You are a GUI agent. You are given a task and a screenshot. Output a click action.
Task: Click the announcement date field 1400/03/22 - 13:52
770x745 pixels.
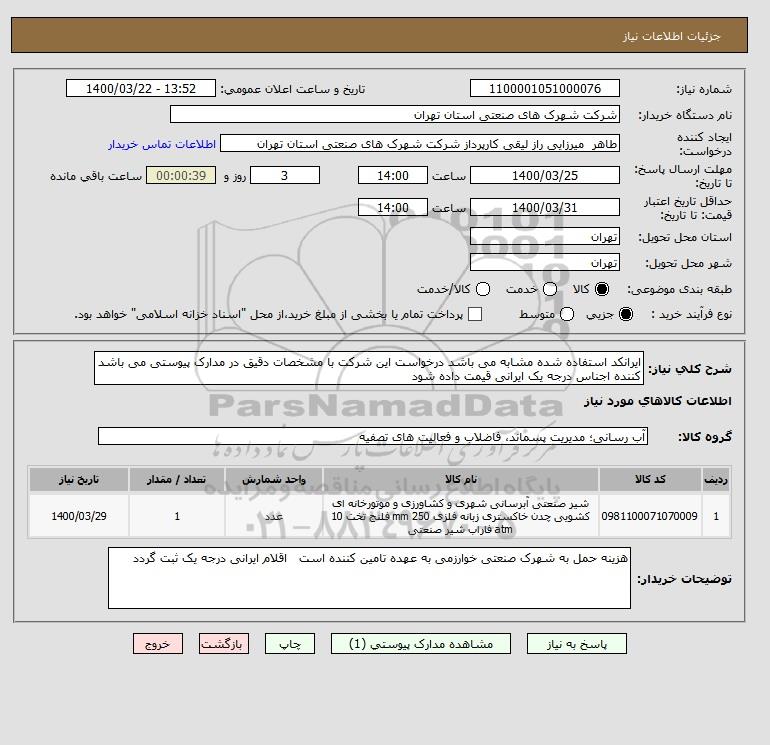(141, 88)
